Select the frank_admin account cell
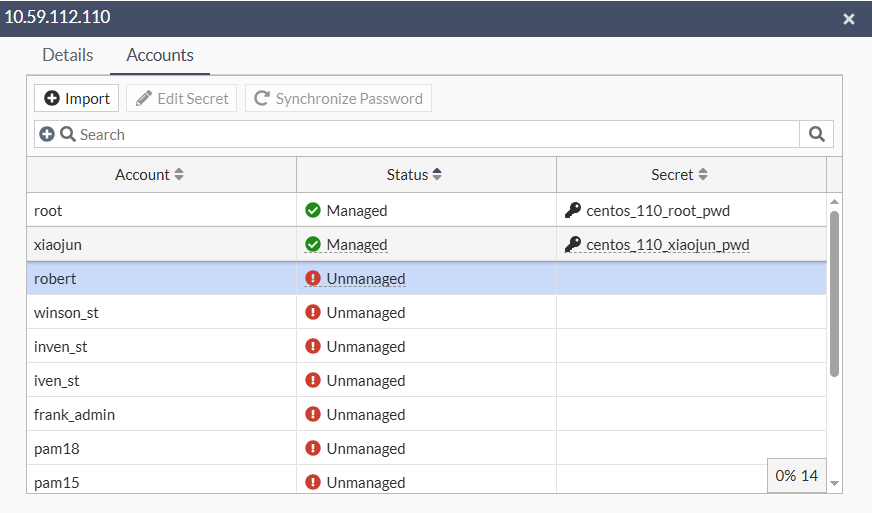Viewport: 872px width, 513px height. pyautogui.click(x=161, y=414)
